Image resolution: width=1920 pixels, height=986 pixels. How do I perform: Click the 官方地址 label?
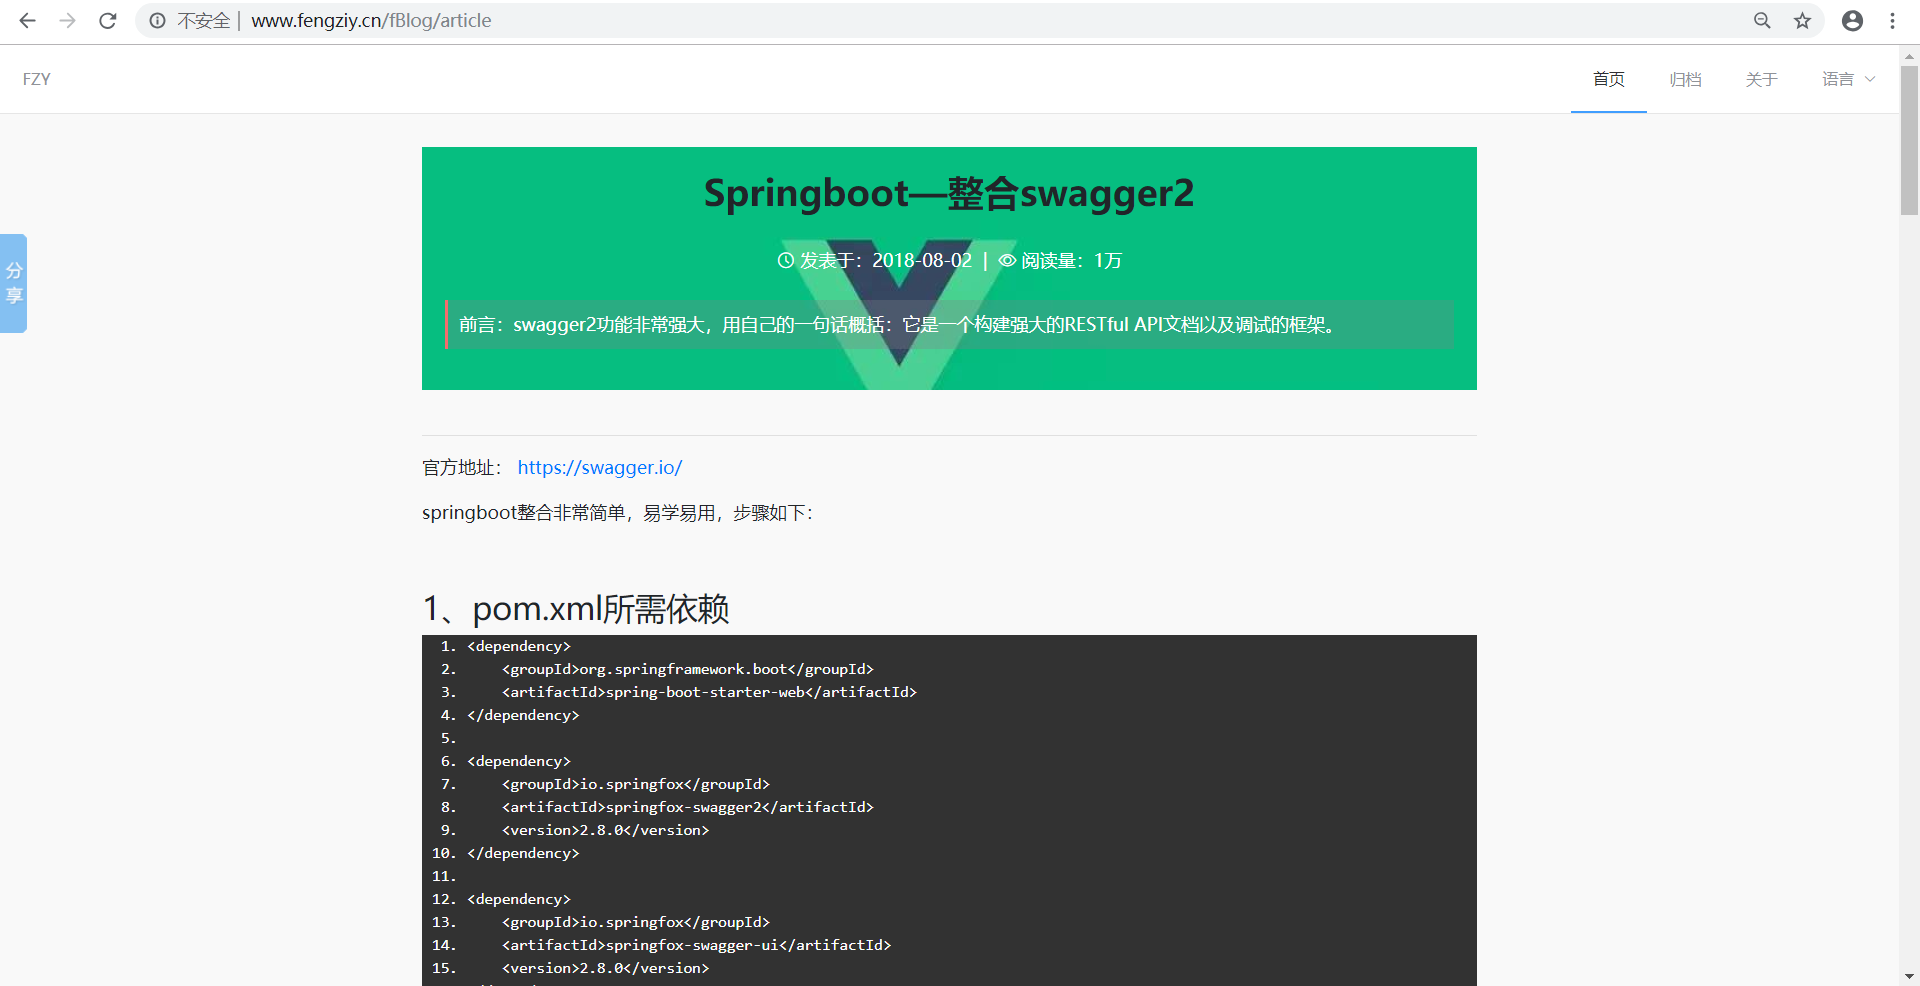click(462, 467)
